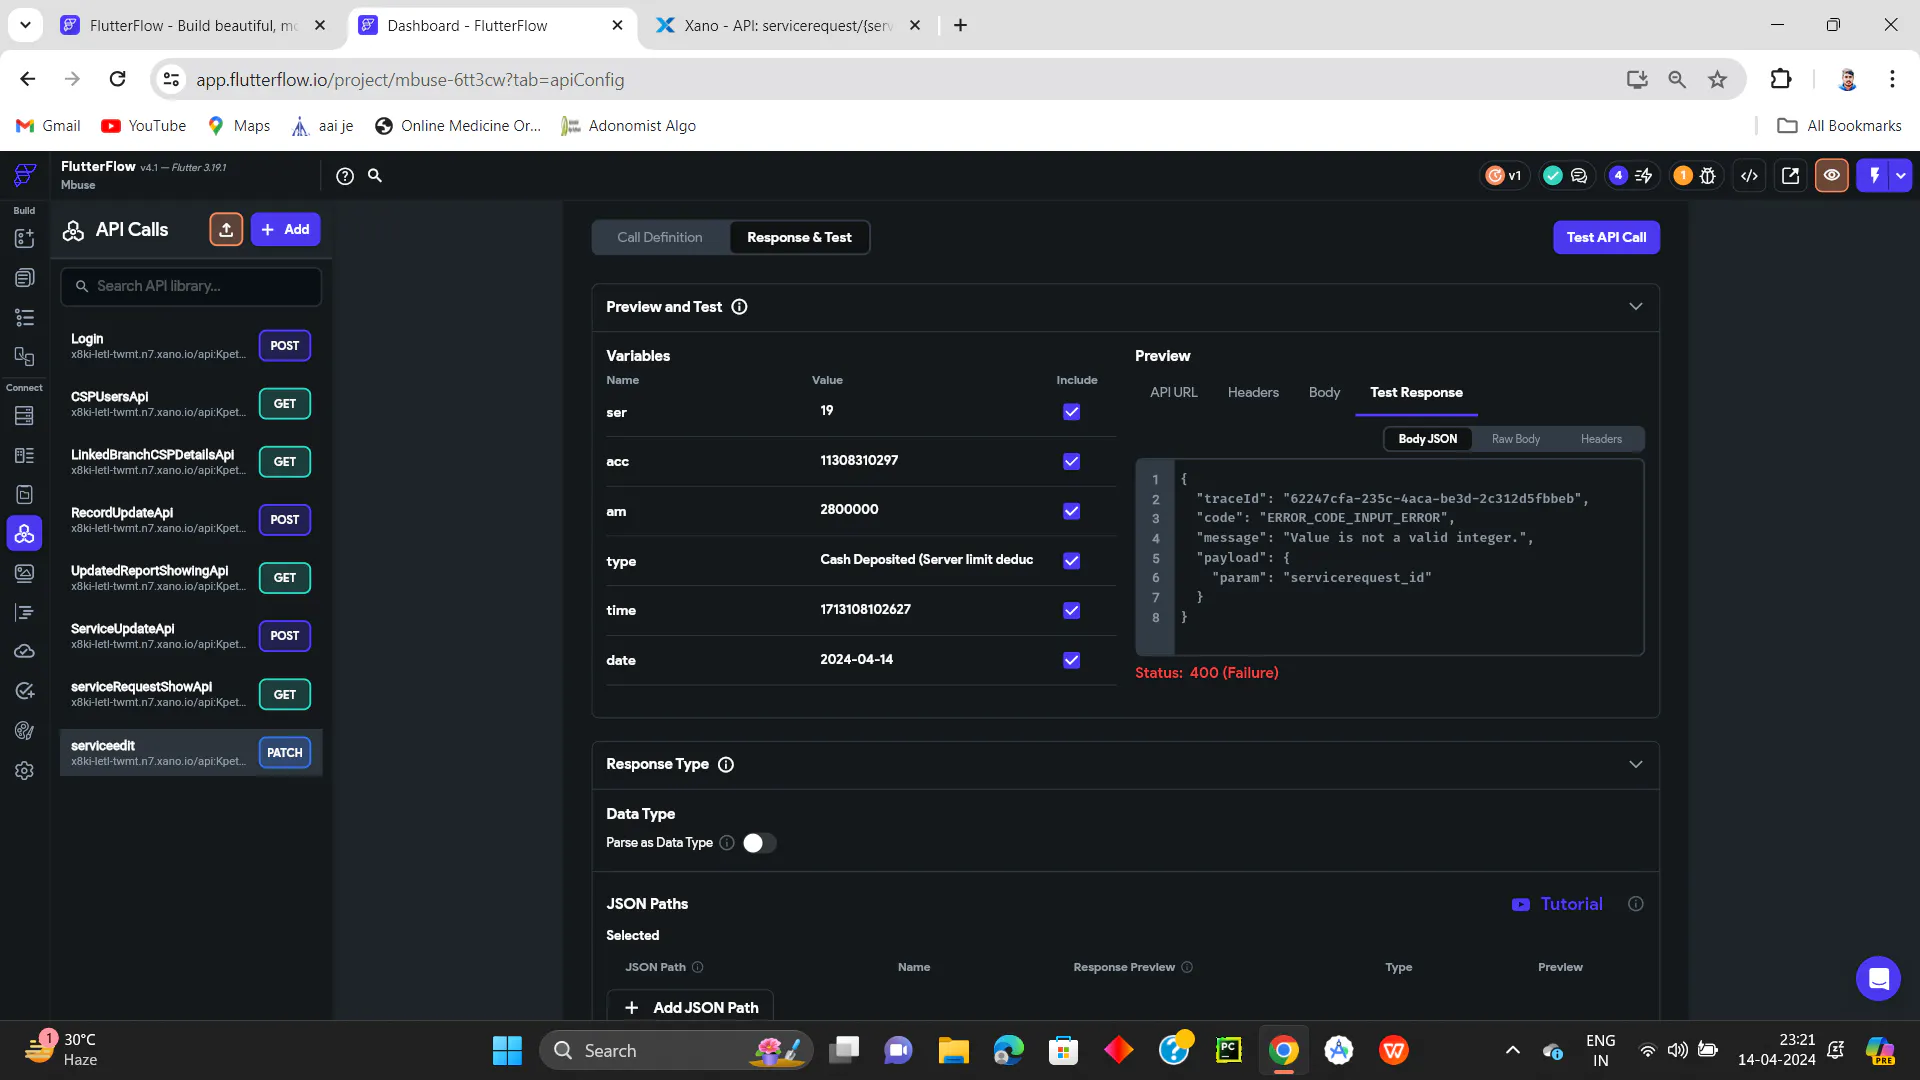Open the Chrome tab search dropdown
Screen dimensions: 1920x1080
coord(25,25)
